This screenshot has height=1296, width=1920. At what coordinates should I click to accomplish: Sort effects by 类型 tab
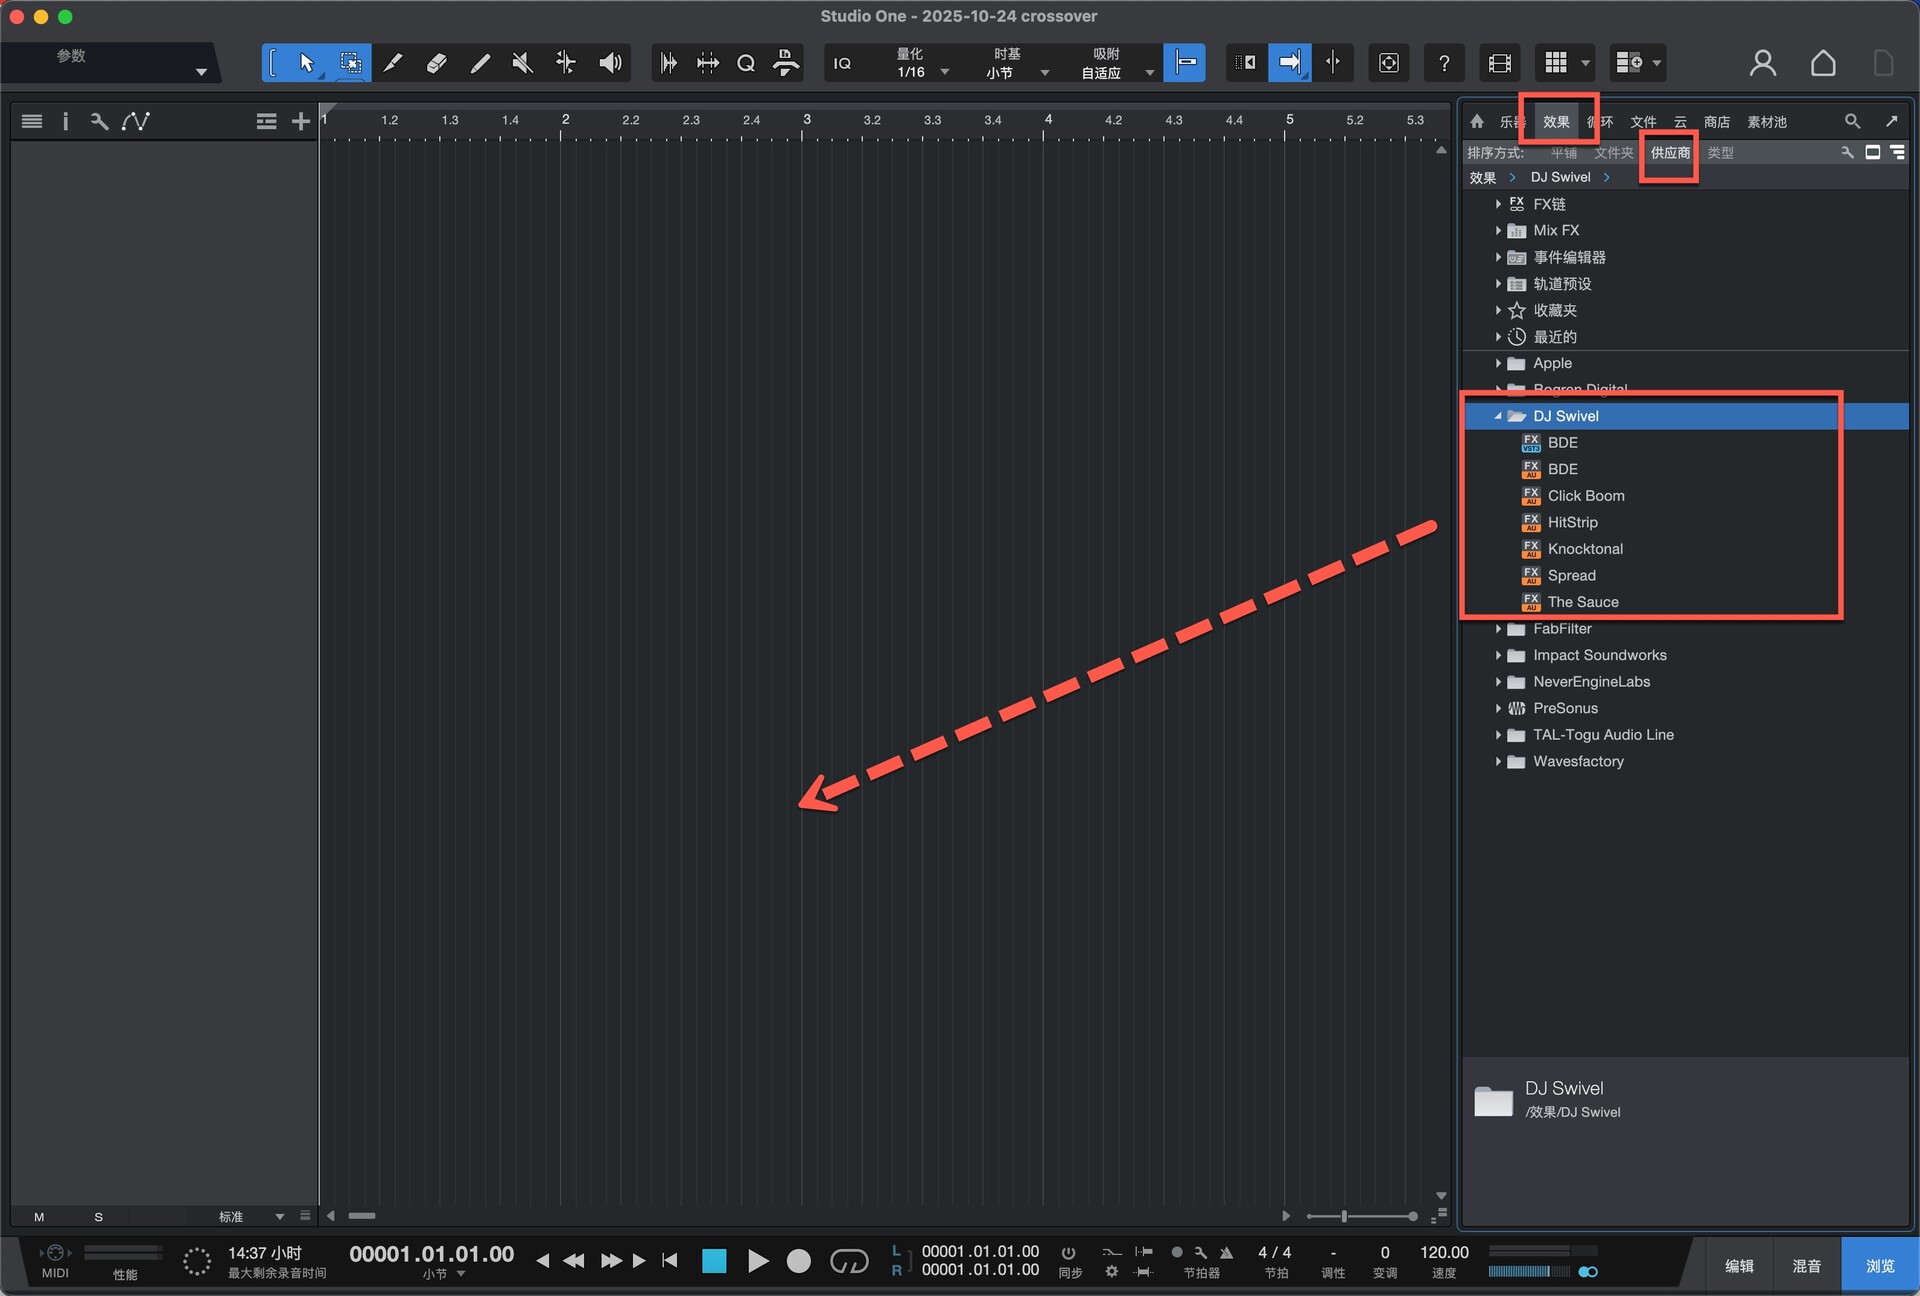(1720, 152)
